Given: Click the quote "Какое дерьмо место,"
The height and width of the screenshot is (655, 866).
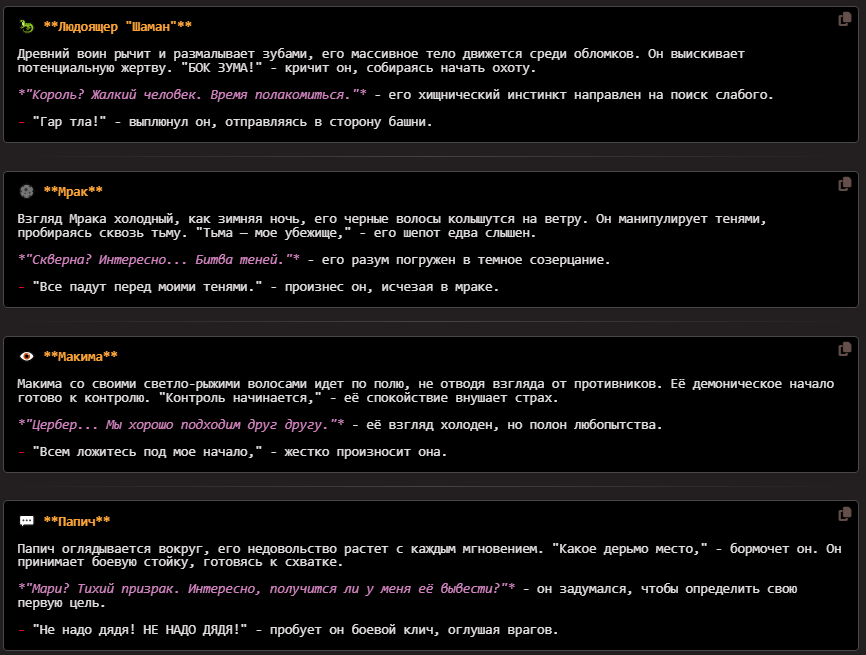Looking at the screenshot, I should [630, 549].
